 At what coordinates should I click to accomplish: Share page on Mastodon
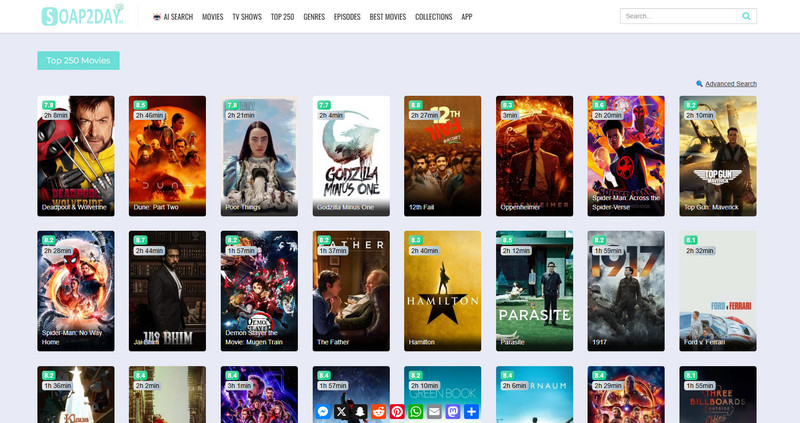453,411
